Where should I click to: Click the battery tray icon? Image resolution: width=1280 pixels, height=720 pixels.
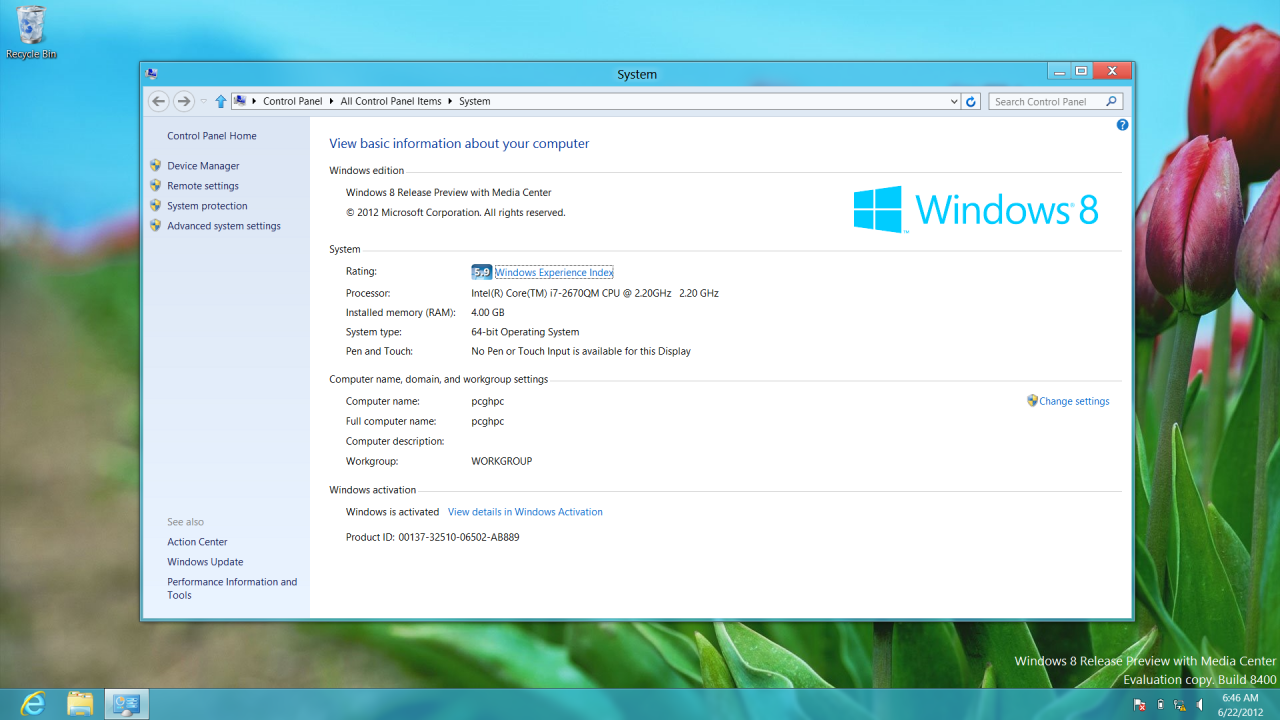click(1160, 705)
